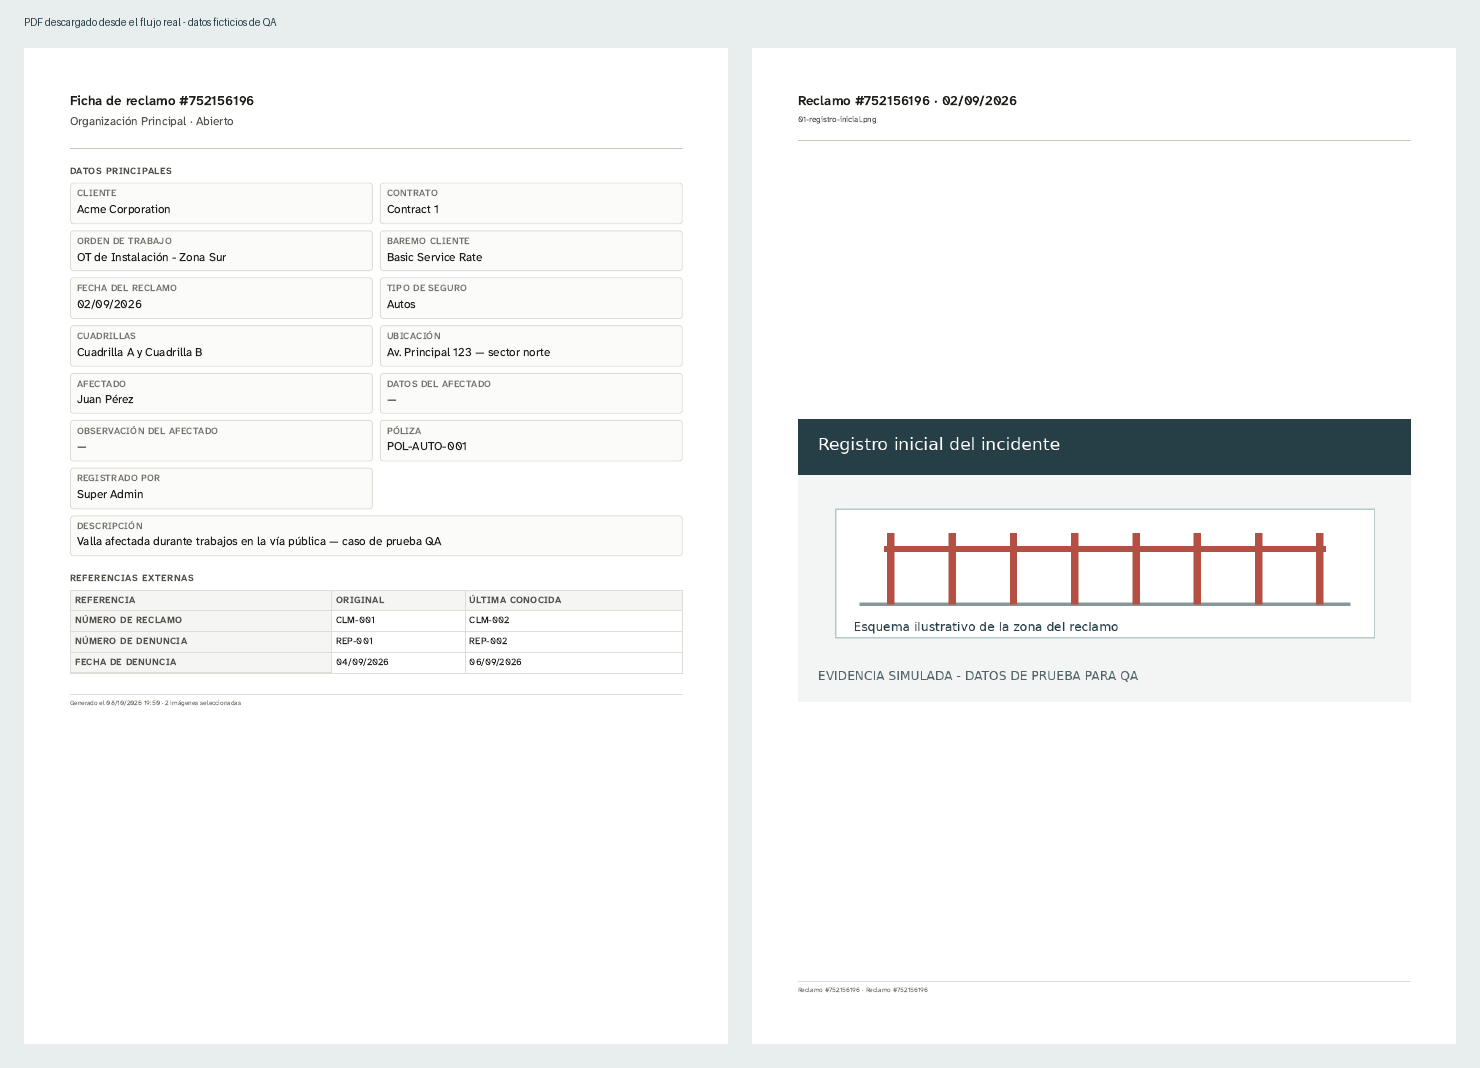
Task: Click the 'Super Admin' registered-by value
Action: pos(110,494)
